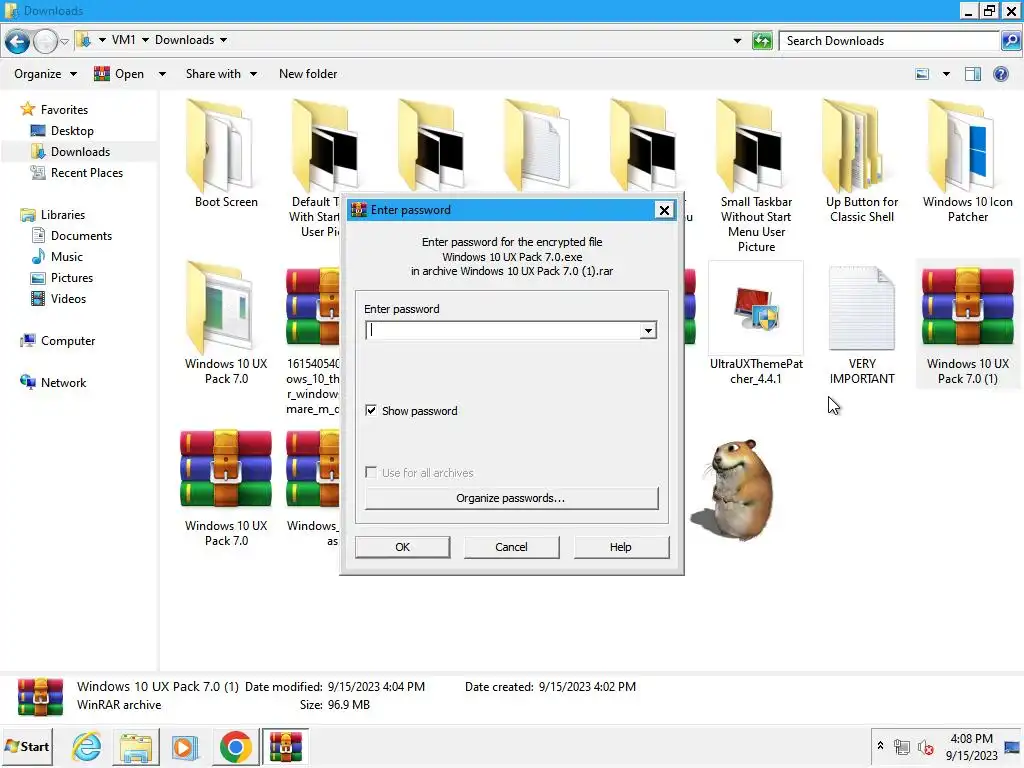This screenshot has height=768, width=1024.
Task: Select UltraUXThemePatcher_4.4.1 installer icon
Action: pos(756,323)
